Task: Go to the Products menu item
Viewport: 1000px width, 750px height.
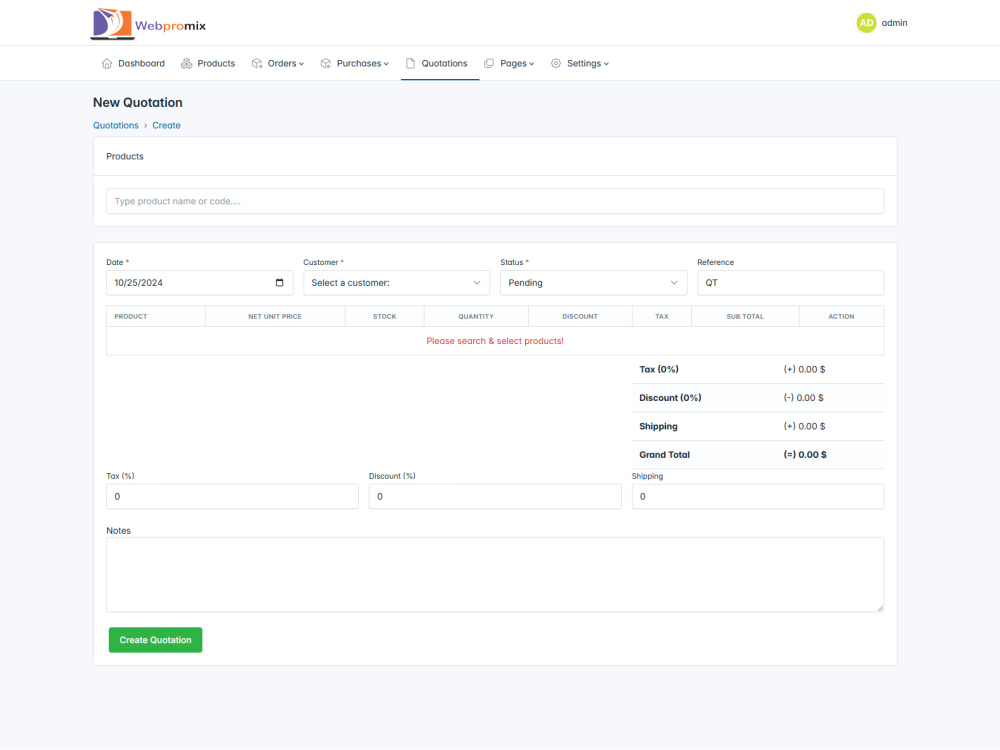Action: 208,63
